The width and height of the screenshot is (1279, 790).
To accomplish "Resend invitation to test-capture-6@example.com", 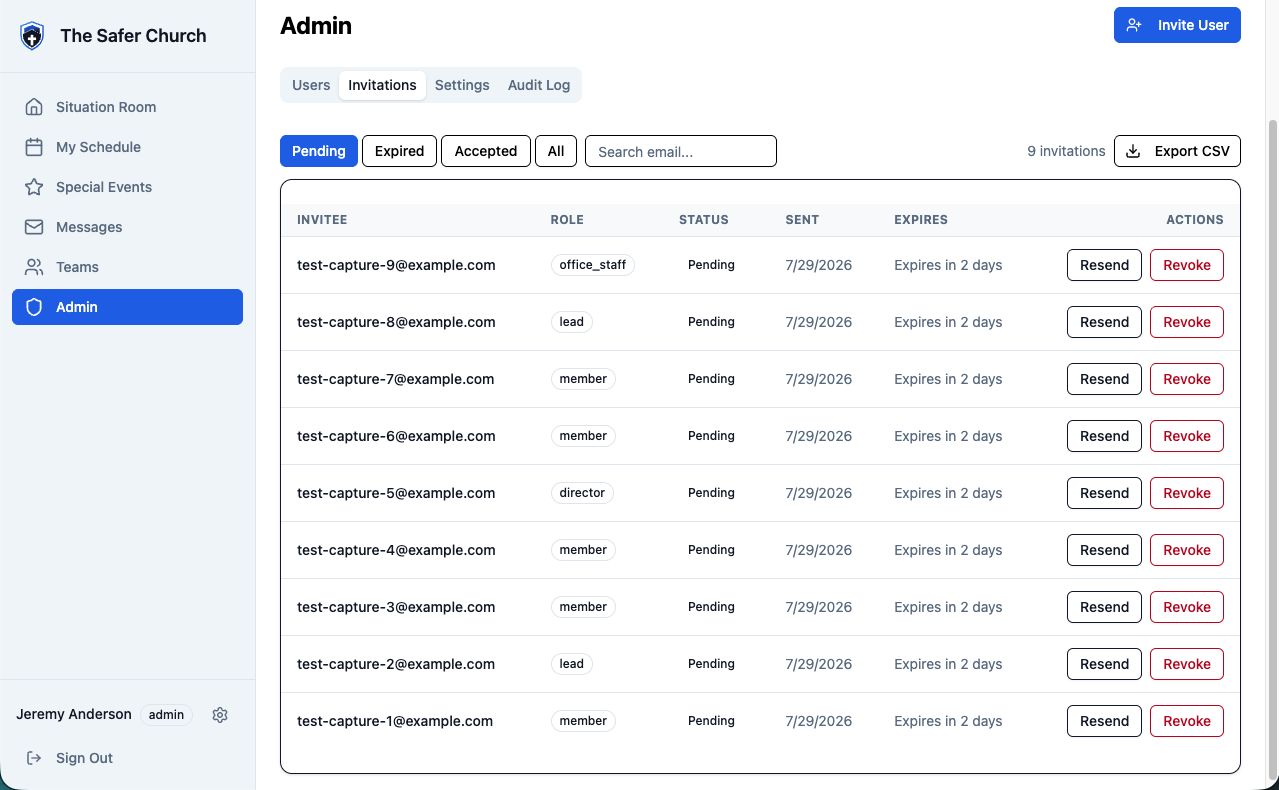I will coord(1104,436).
